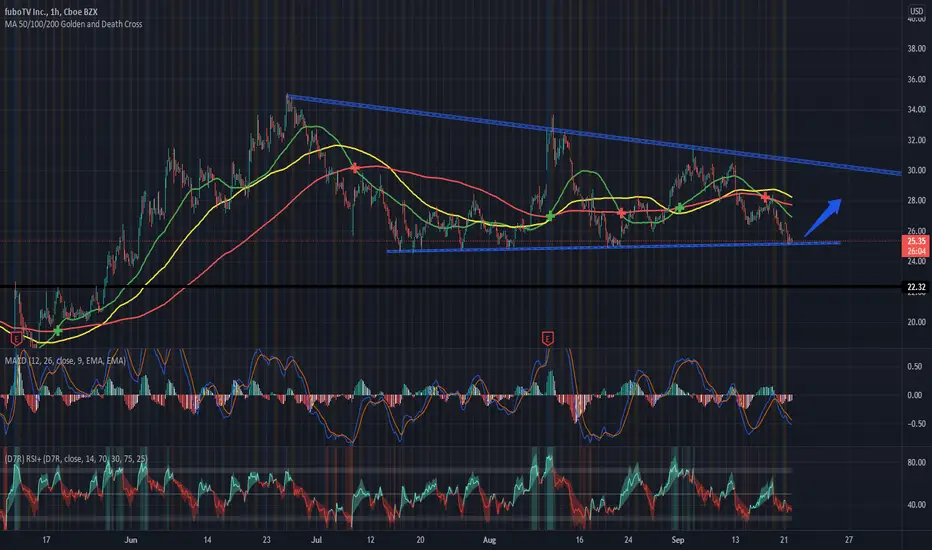Click the 17 date label on the time axis
The height and width of the screenshot is (550, 932).
[x=46, y=540]
